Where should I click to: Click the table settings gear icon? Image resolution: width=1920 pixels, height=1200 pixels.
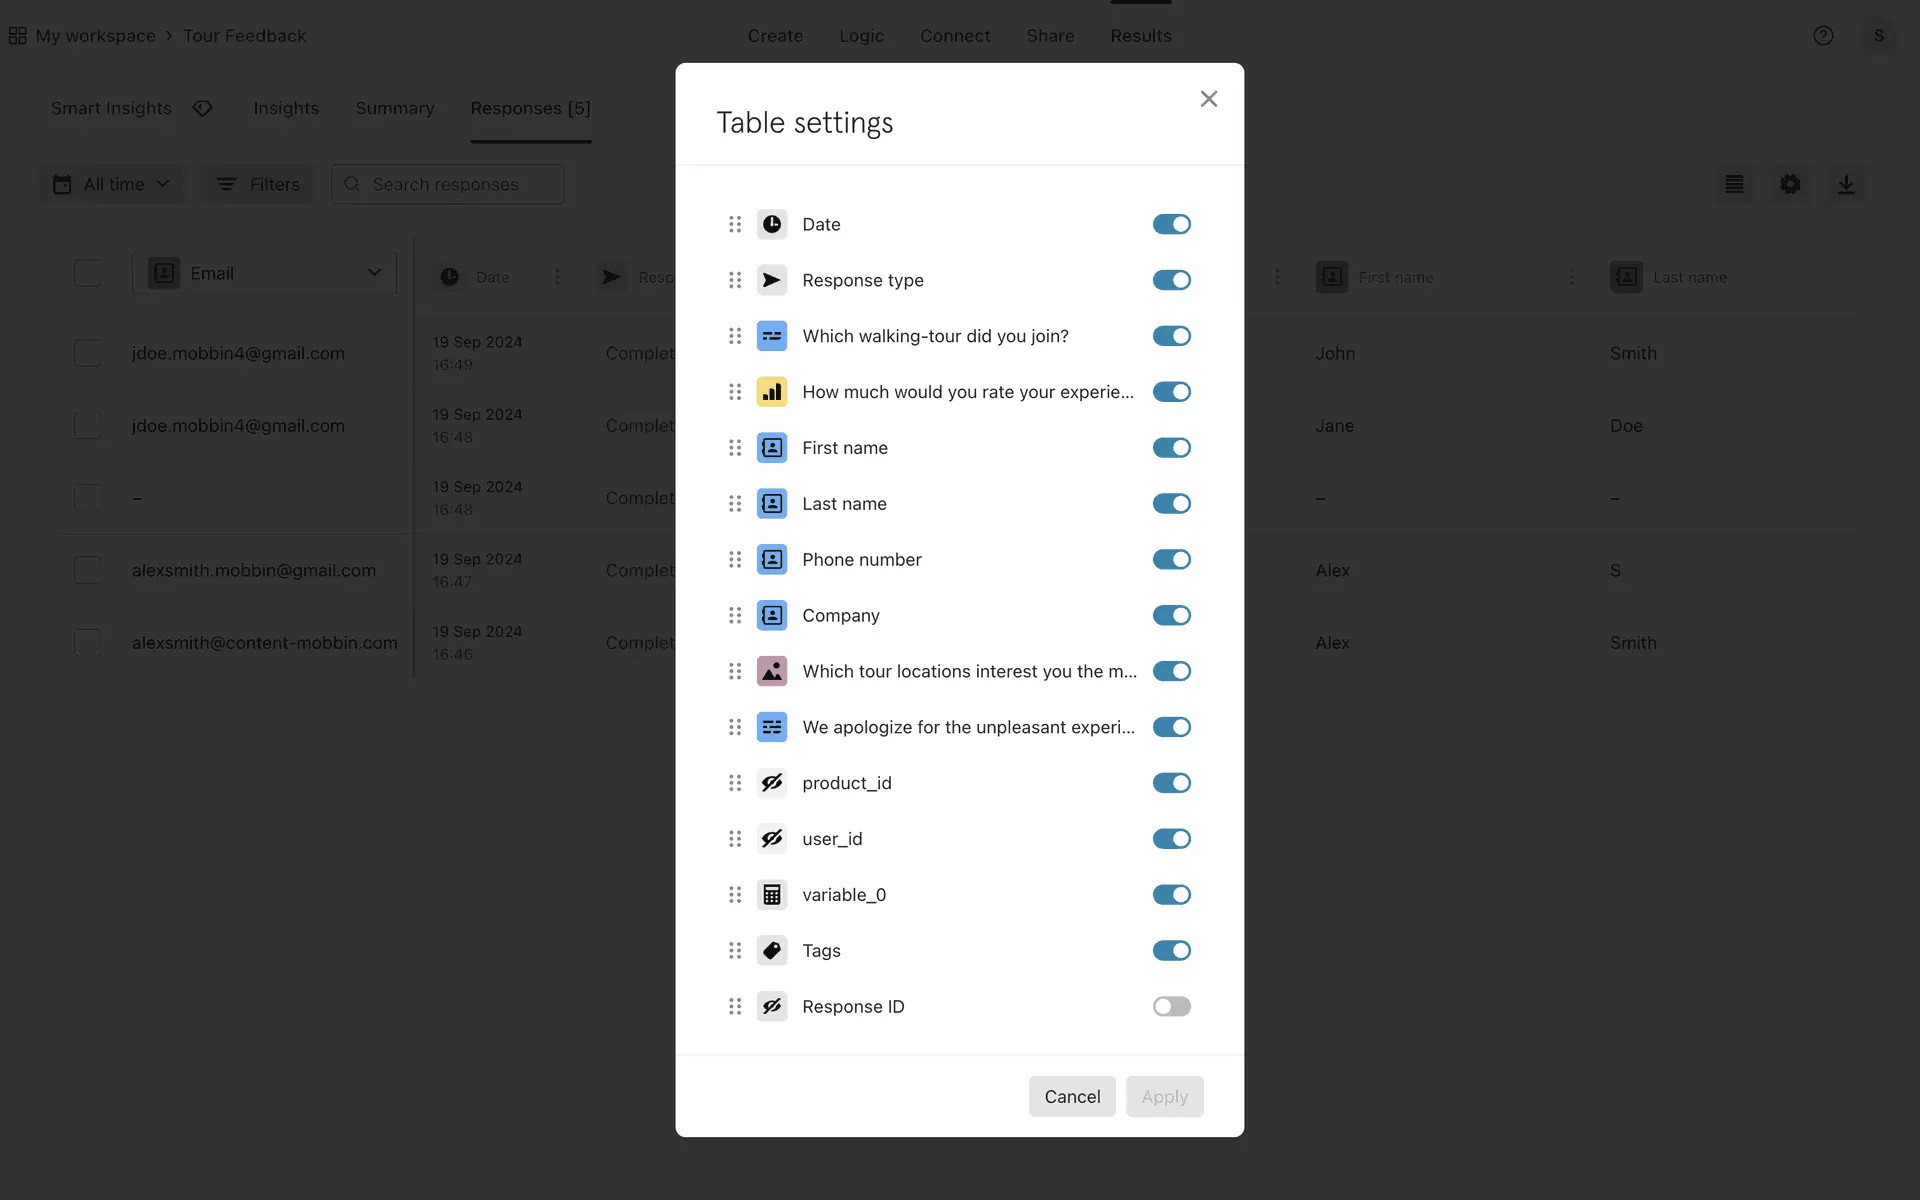(1790, 184)
